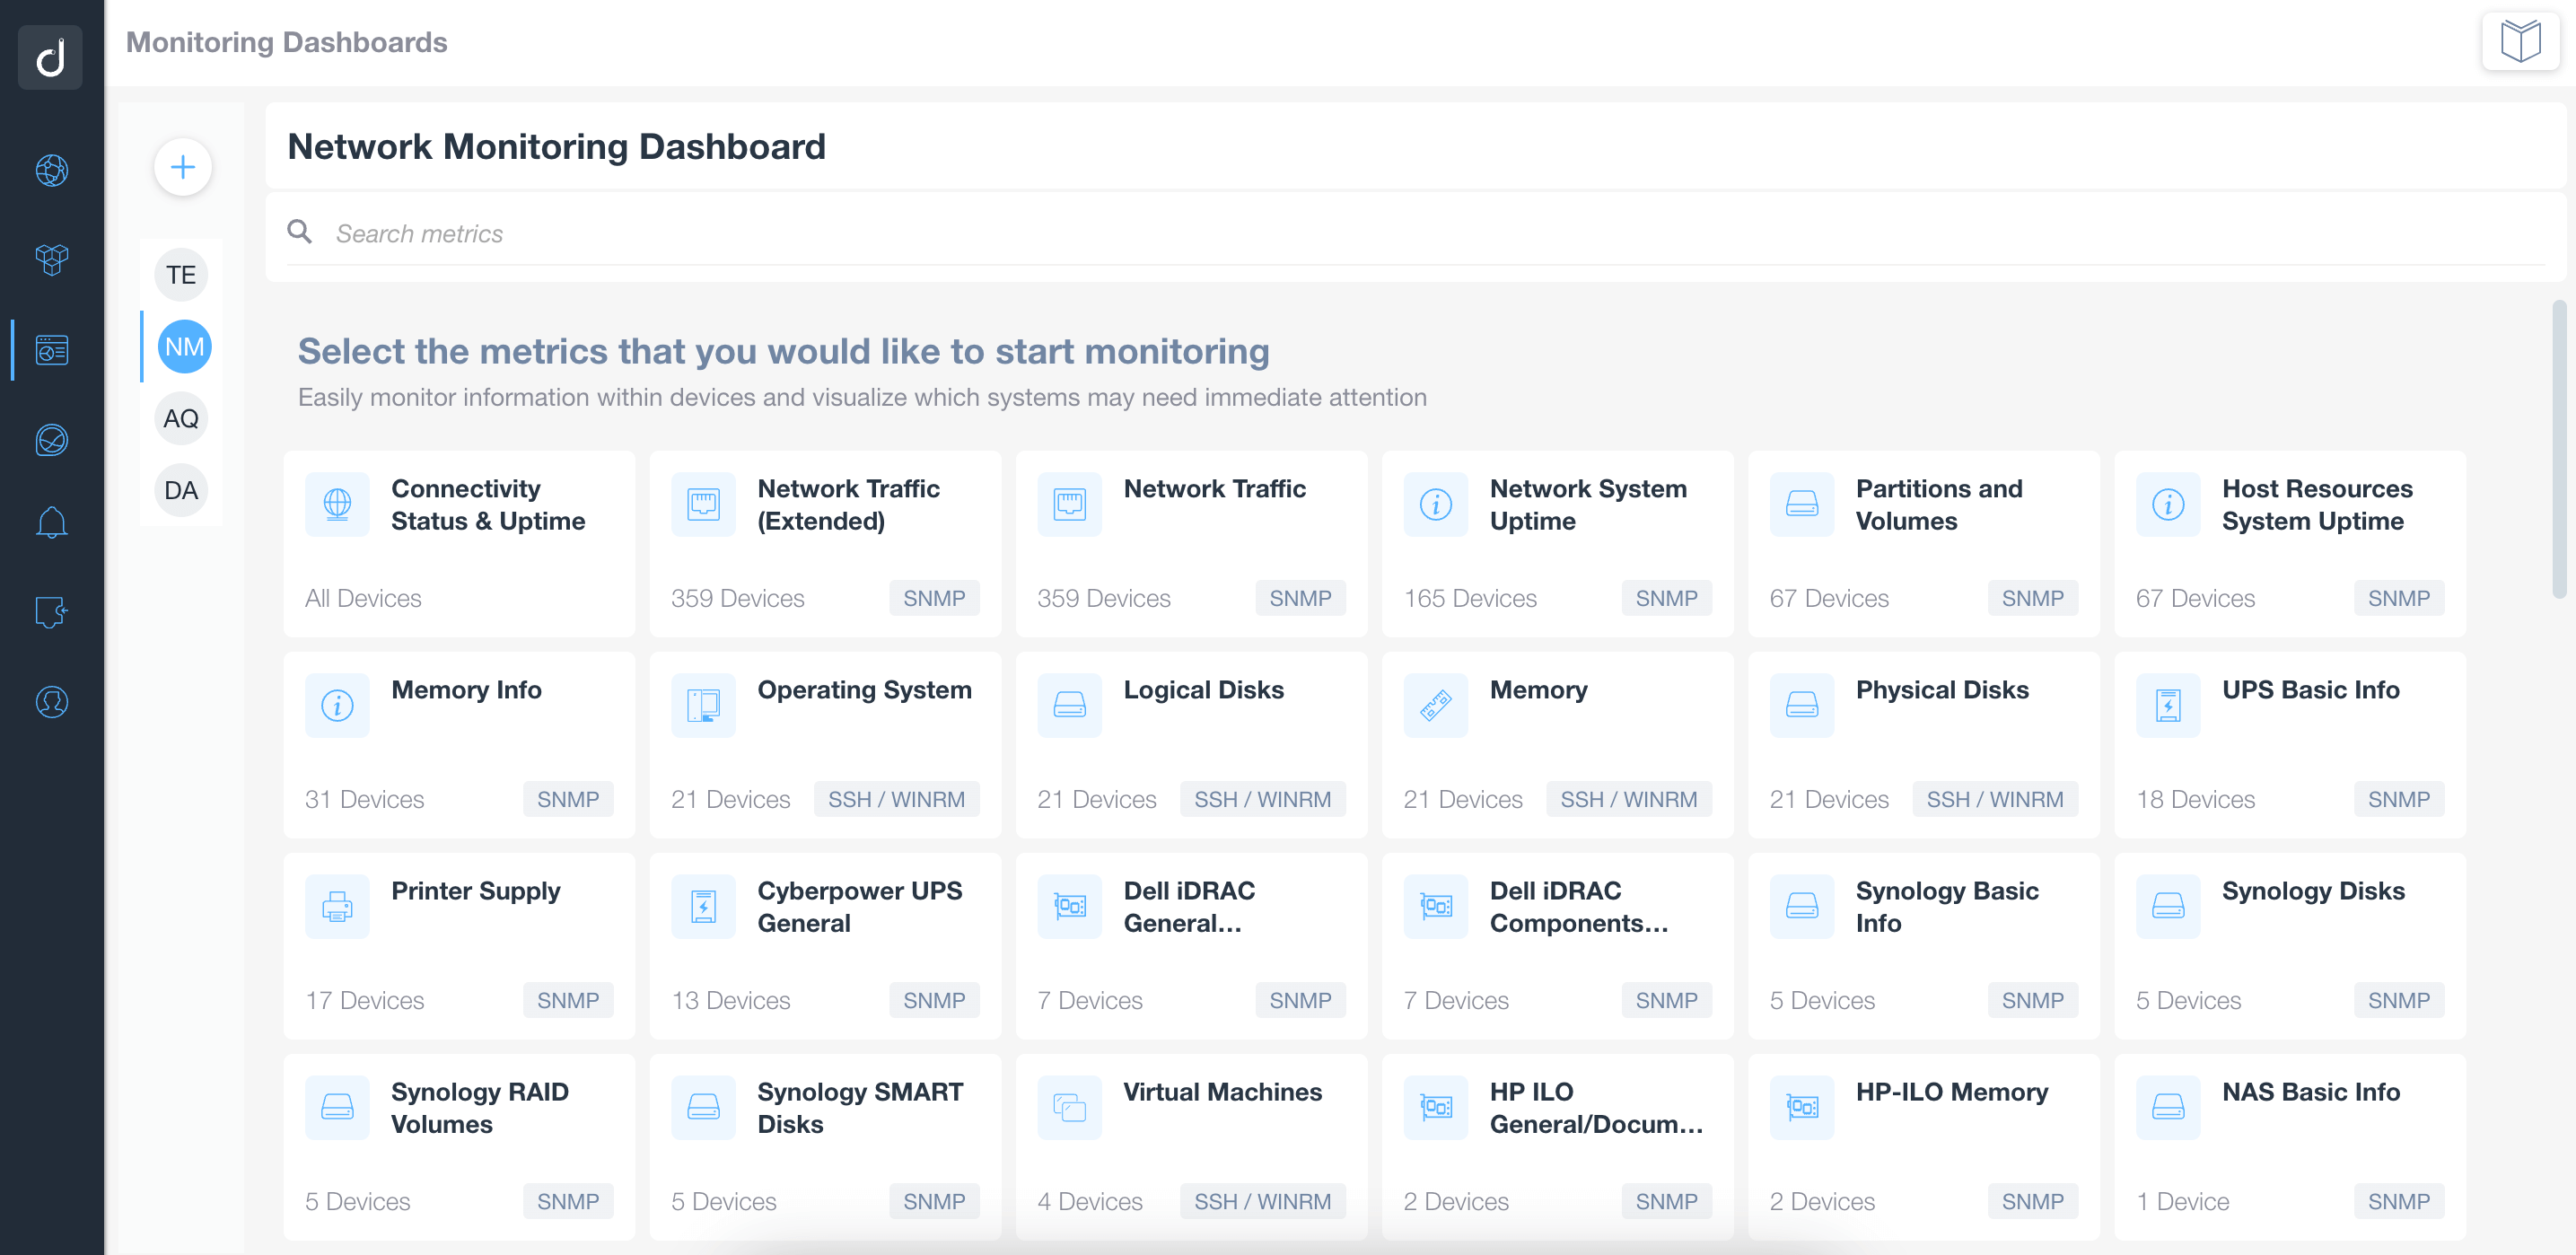Click the notifications bell icon
This screenshot has width=2576, height=1255.
point(53,522)
